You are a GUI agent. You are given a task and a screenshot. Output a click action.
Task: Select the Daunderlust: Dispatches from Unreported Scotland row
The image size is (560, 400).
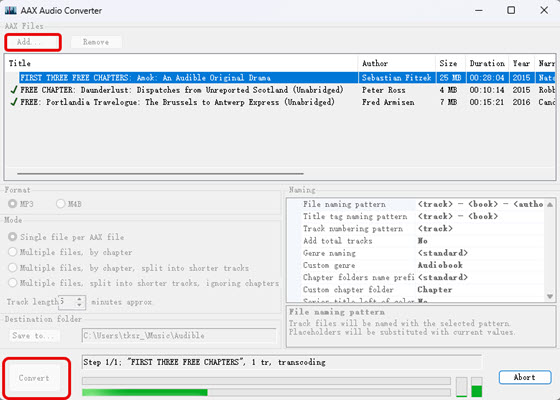coord(281,90)
